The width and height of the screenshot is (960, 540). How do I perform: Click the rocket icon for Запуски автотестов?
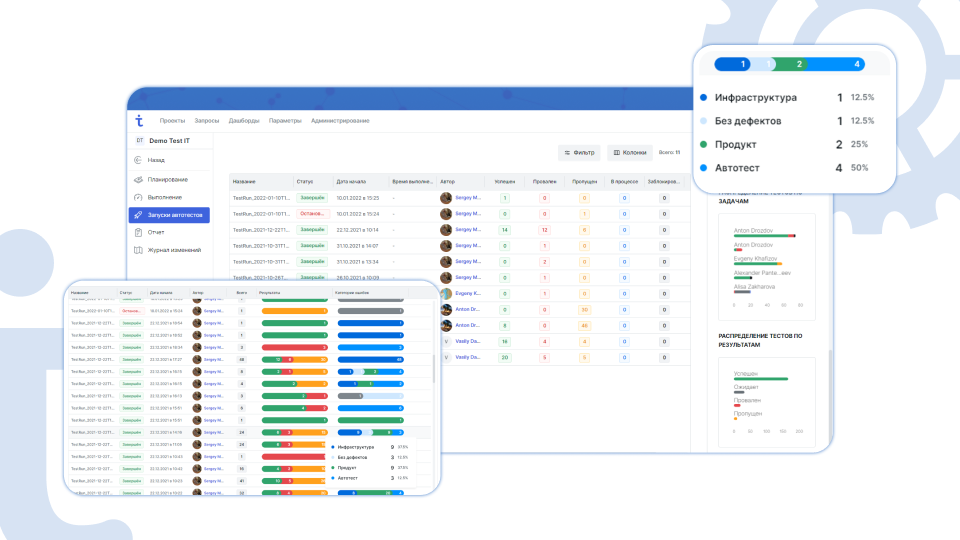click(x=138, y=215)
